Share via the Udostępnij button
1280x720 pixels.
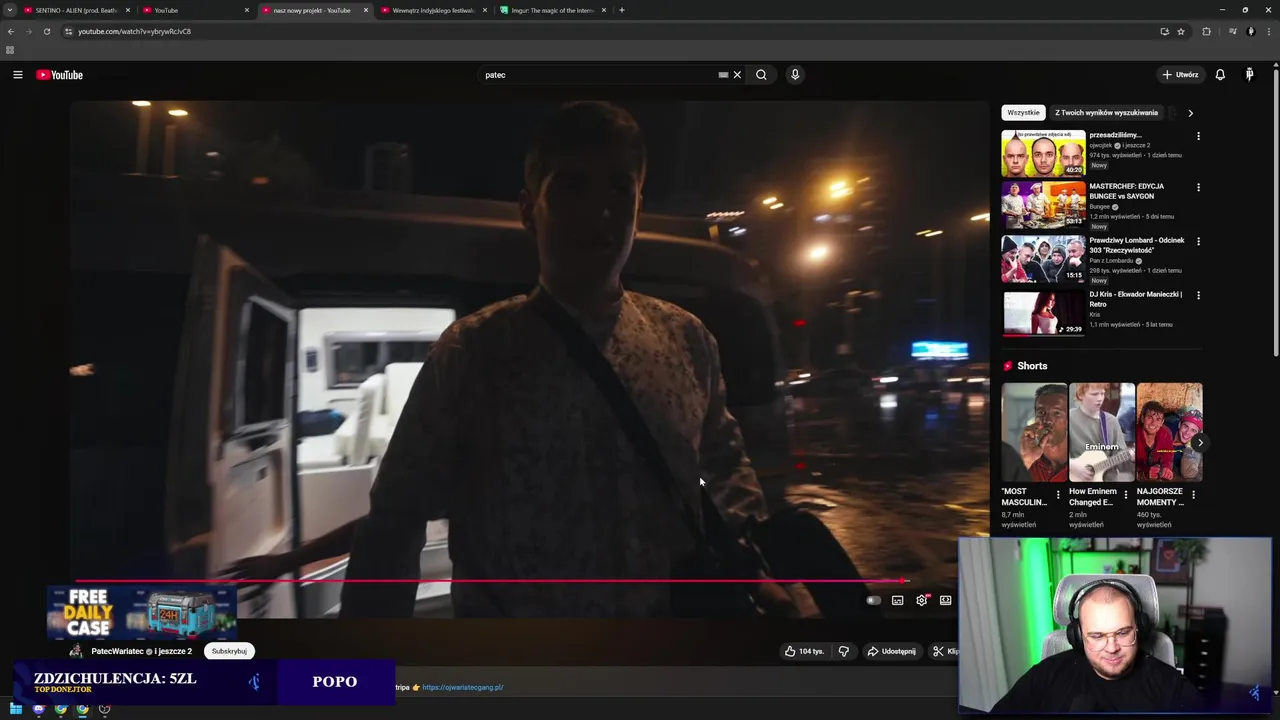pyautogui.click(x=891, y=651)
